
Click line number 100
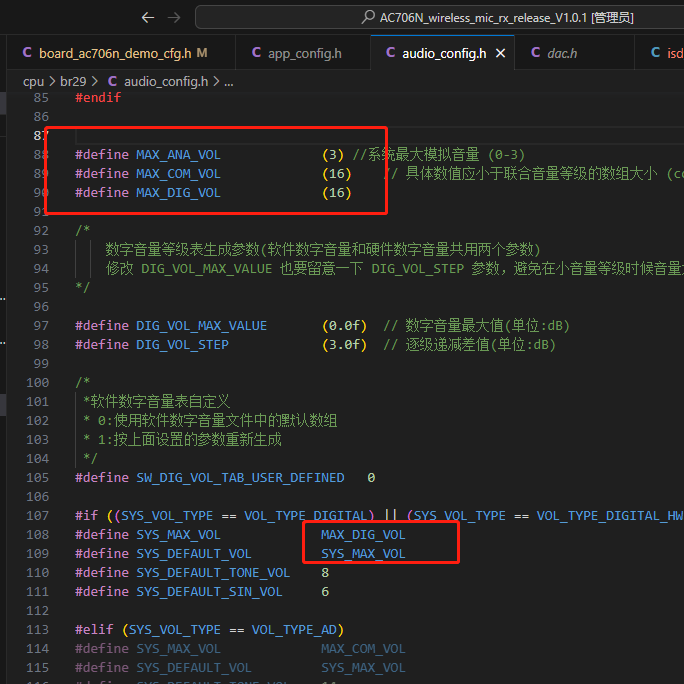click(x=38, y=383)
